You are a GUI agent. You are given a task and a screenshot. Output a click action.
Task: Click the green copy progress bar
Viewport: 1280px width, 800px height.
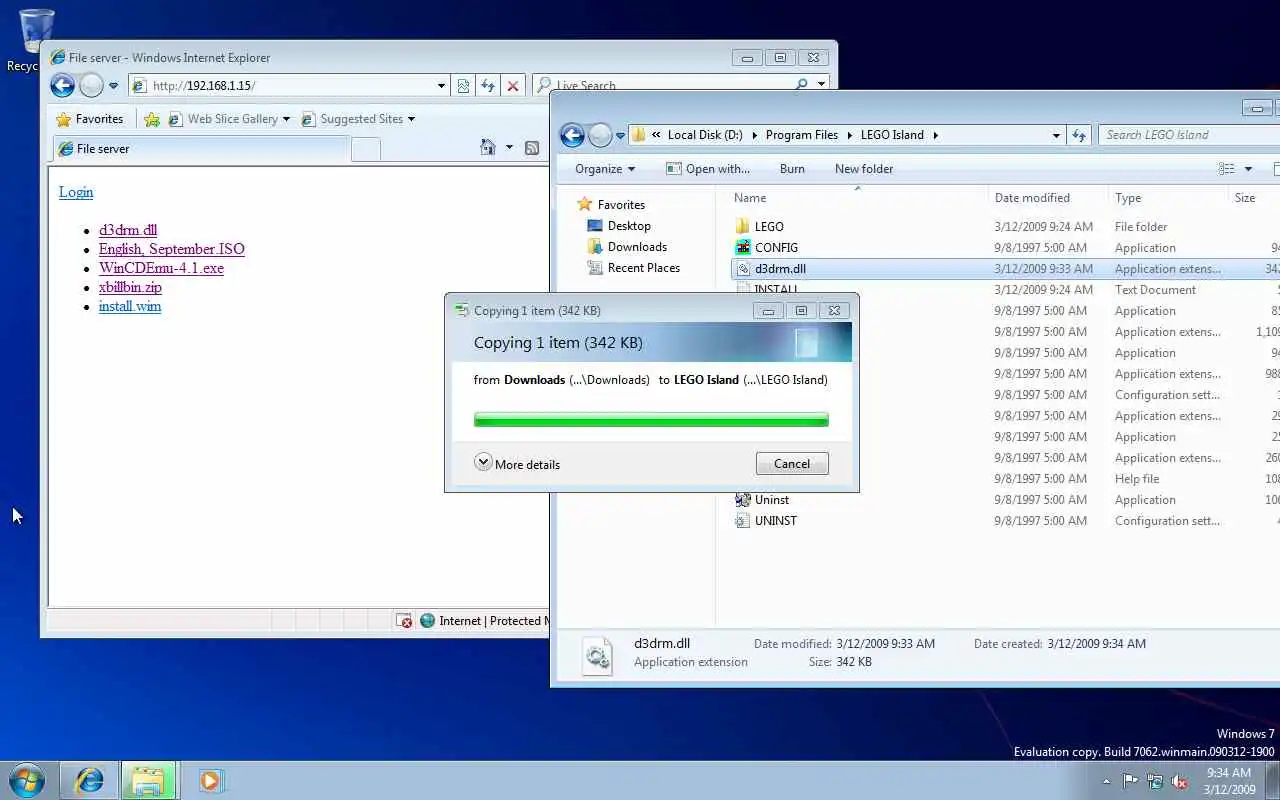pyautogui.click(x=651, y=420)
